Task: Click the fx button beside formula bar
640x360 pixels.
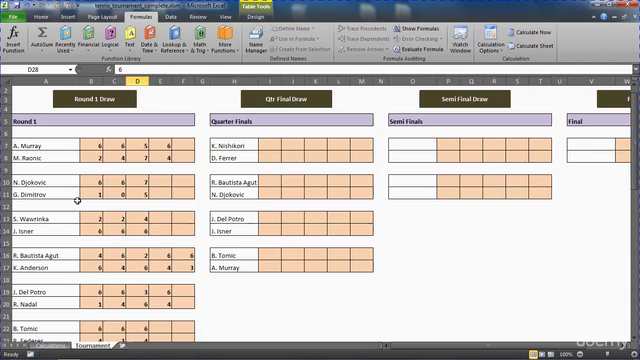Action: click(109, 70)
